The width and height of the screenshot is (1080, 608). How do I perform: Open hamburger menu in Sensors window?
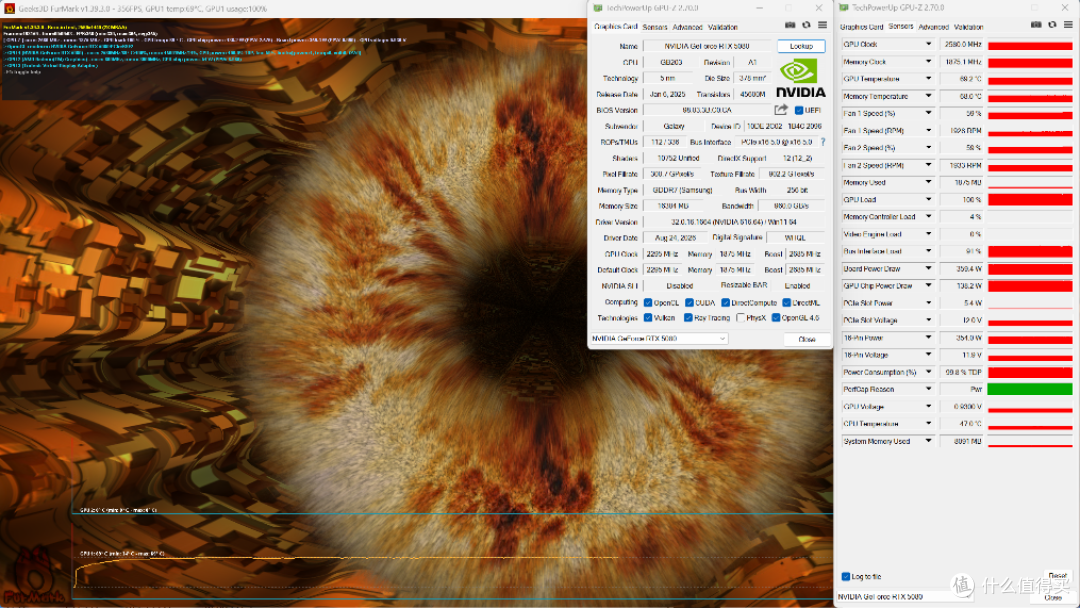(x=1068, y=25)
